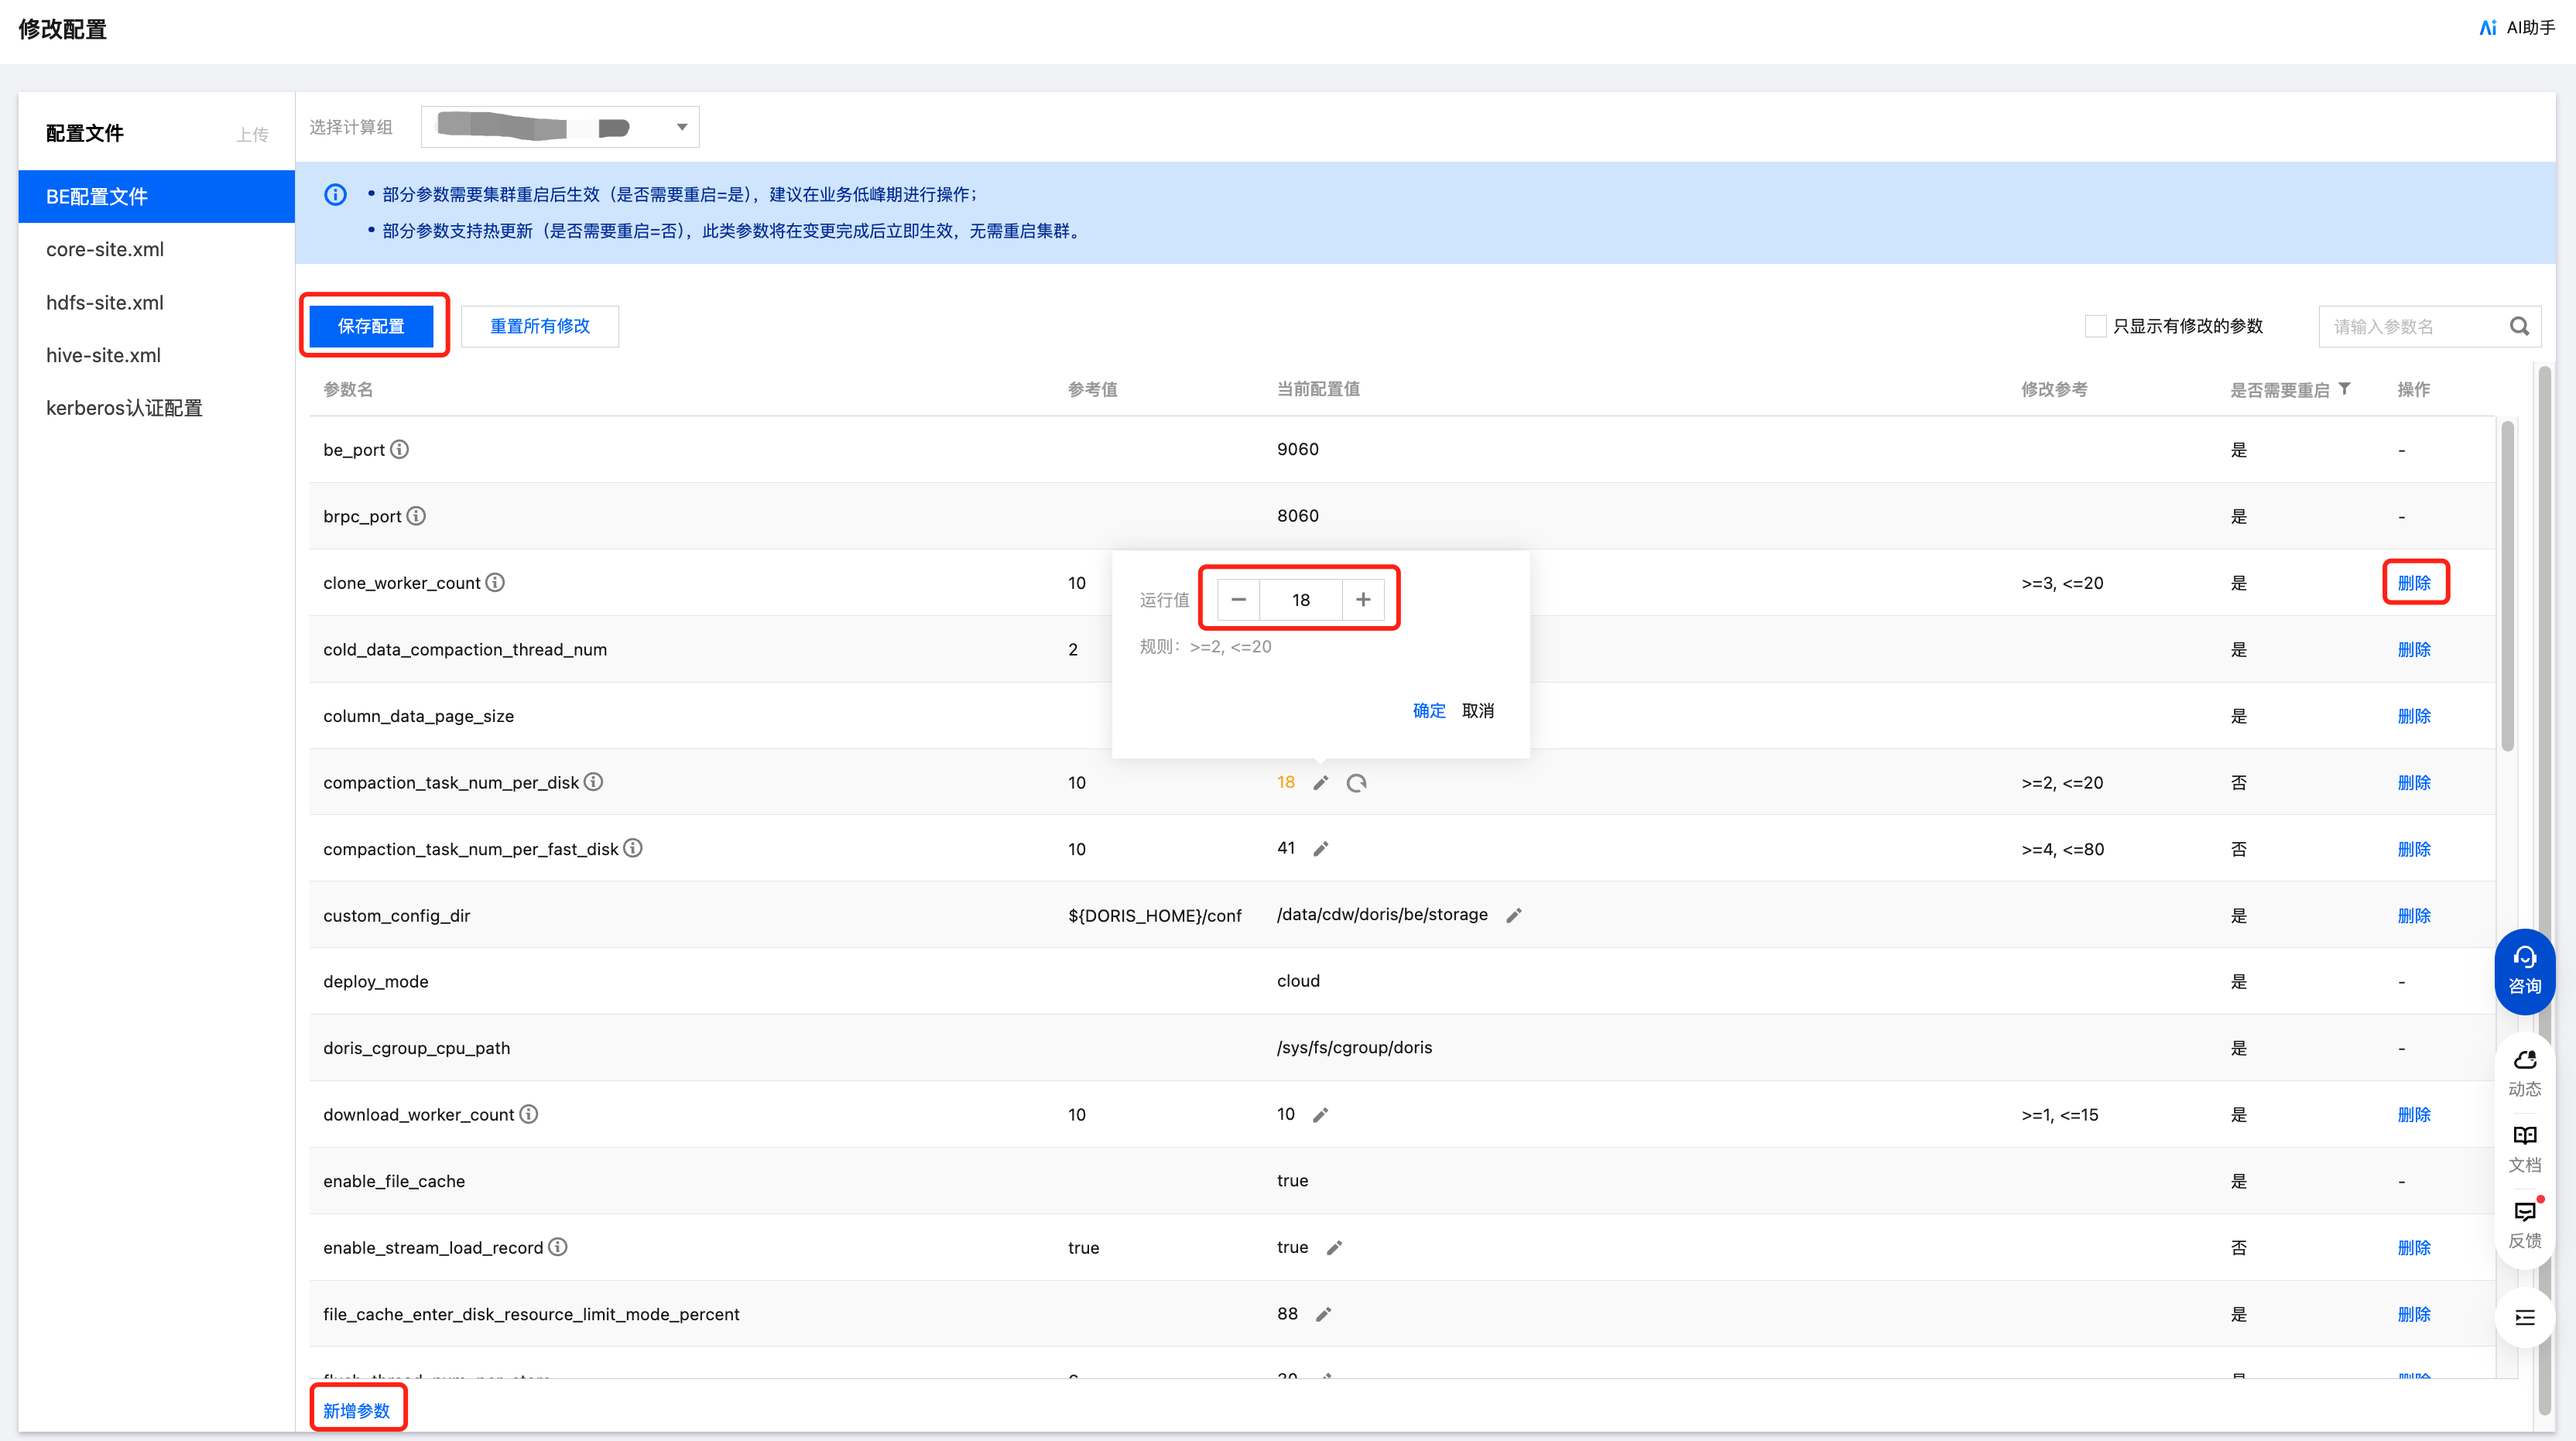Focus the parameter name search field

[x=2411, y=326]
